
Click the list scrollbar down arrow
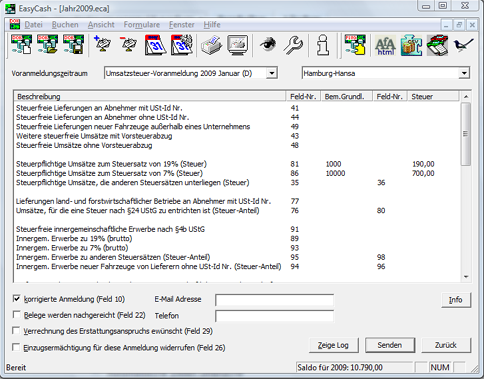click(x=466, y=277)
